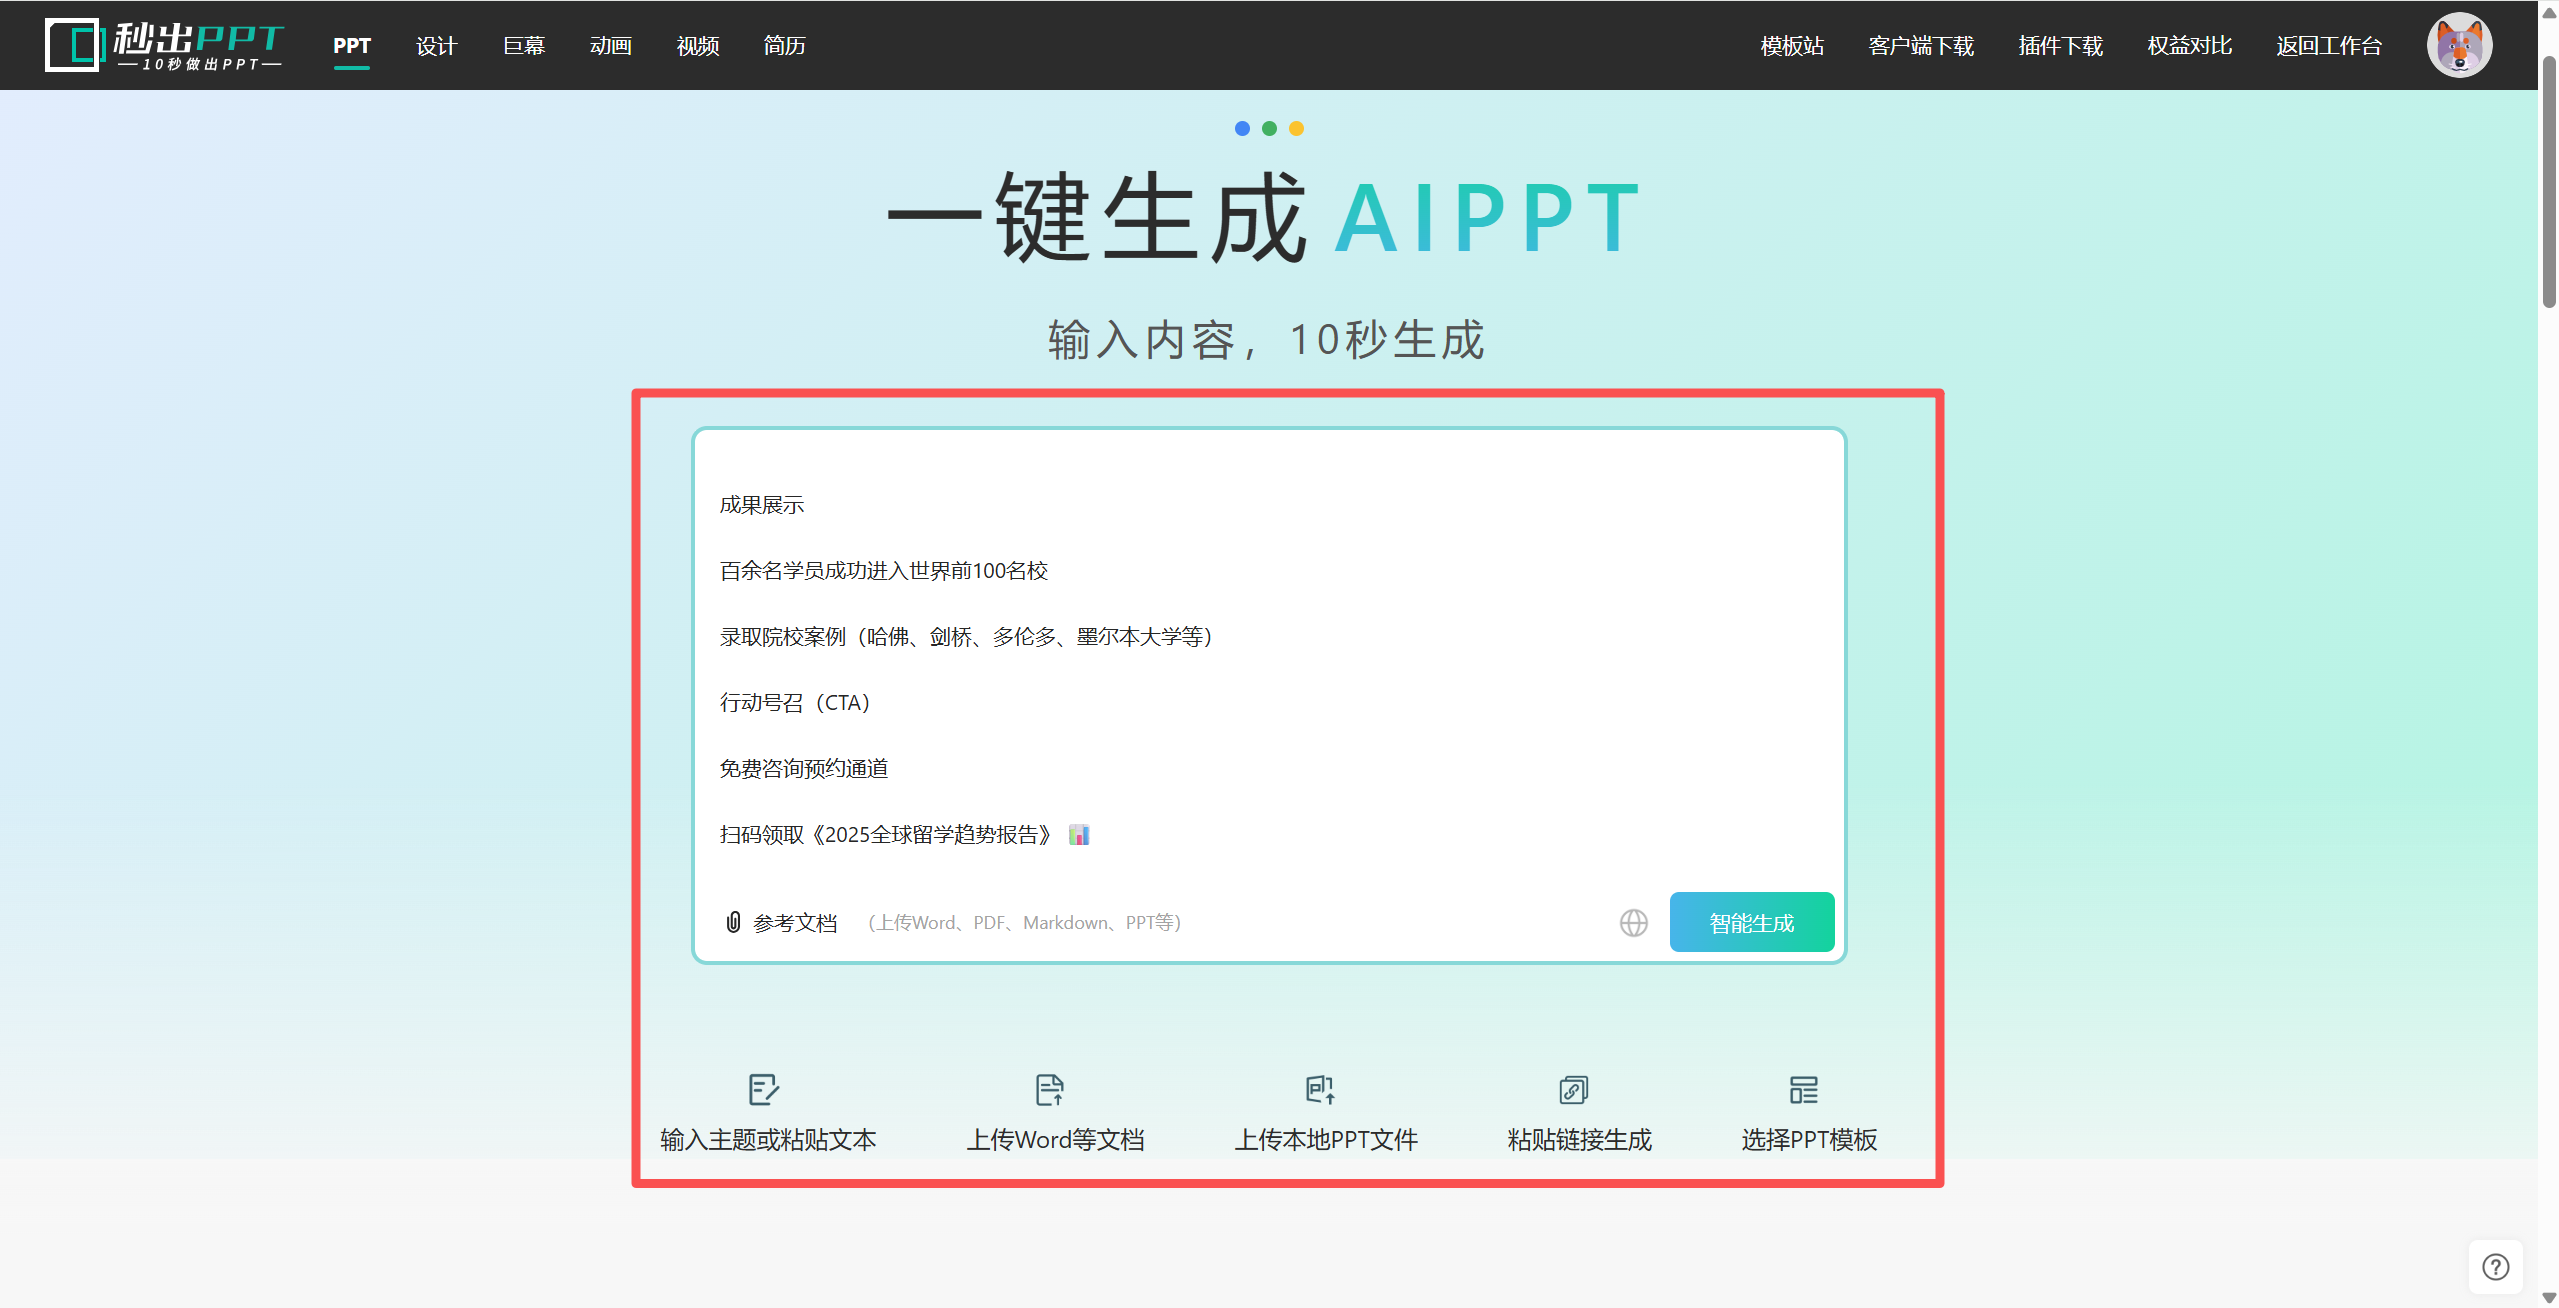
Task: Click the 上传本地PPT文件 icon
Action: [x=1320, y=1089]
